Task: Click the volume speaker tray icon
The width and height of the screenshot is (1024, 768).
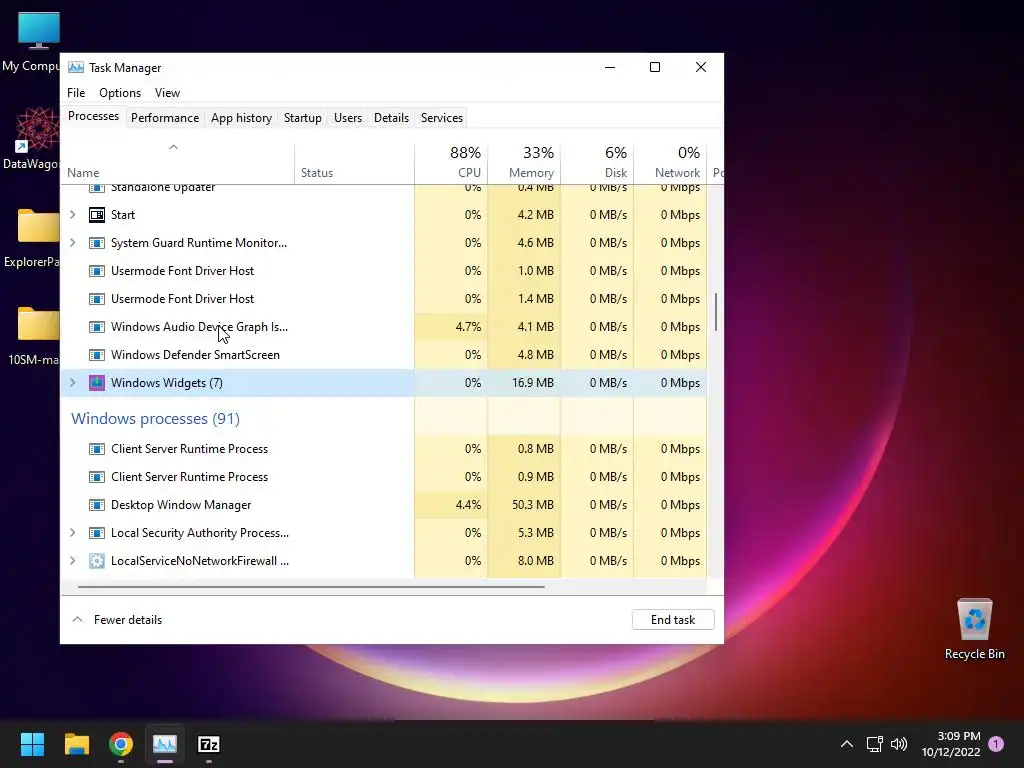Action: [899, 744]
